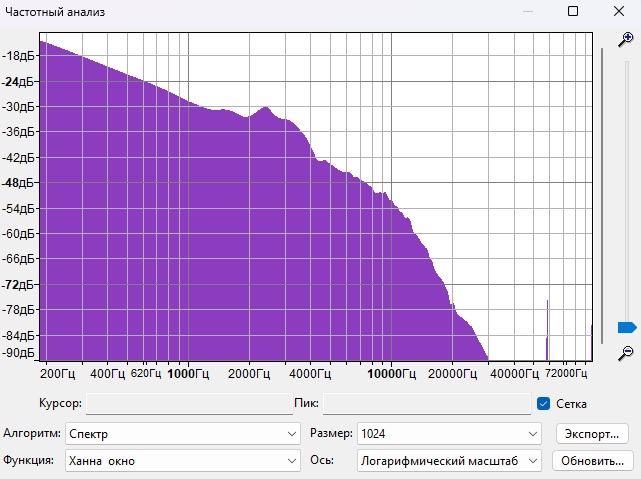Maximize the Частотный анализ window

pyautogui.click(x=573, y=11)
